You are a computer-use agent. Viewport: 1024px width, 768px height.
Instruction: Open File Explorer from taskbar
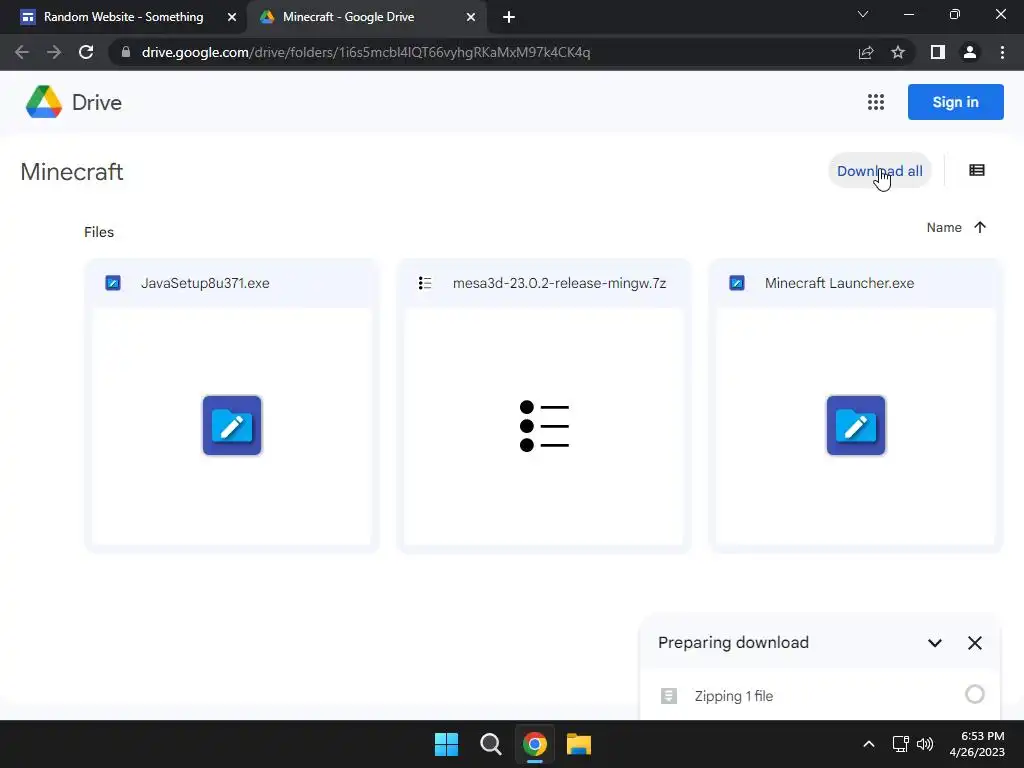[579, 744]
